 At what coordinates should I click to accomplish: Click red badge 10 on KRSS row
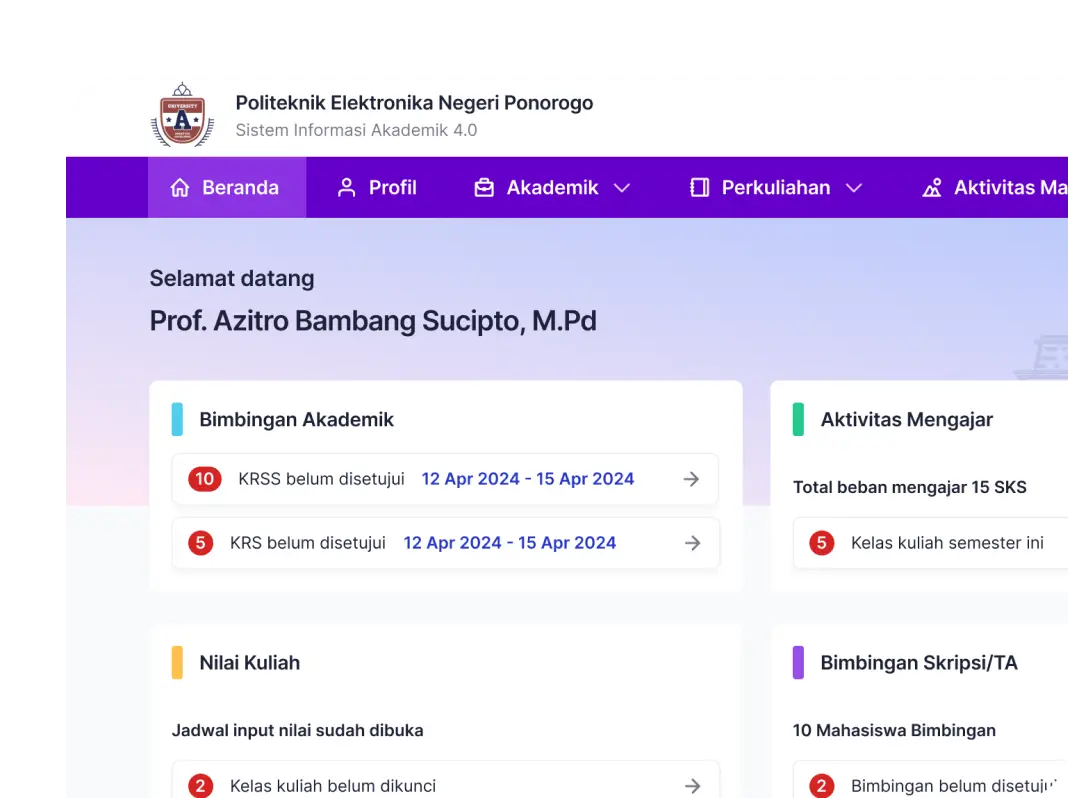coord(205,479)
